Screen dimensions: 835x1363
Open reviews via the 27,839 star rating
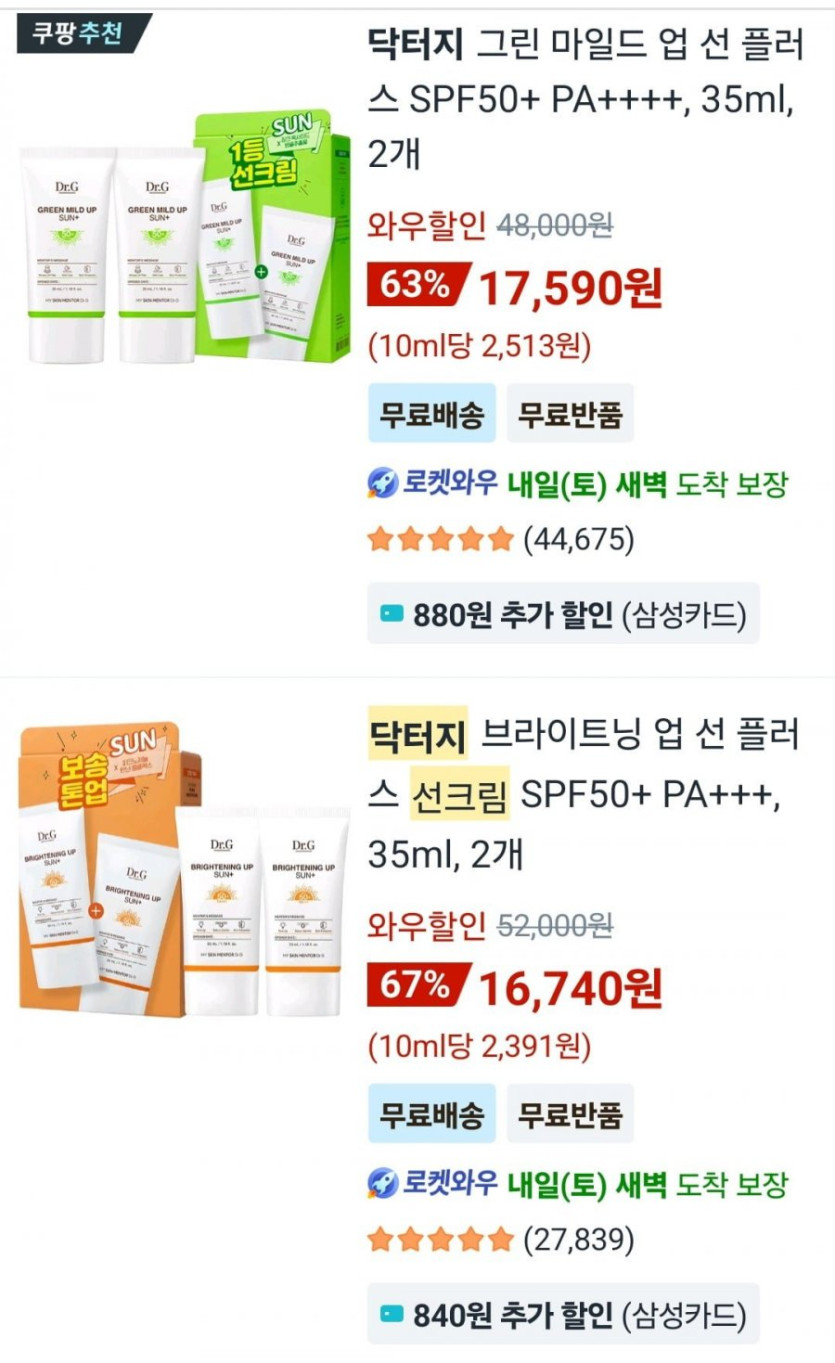click(500, 1241)
